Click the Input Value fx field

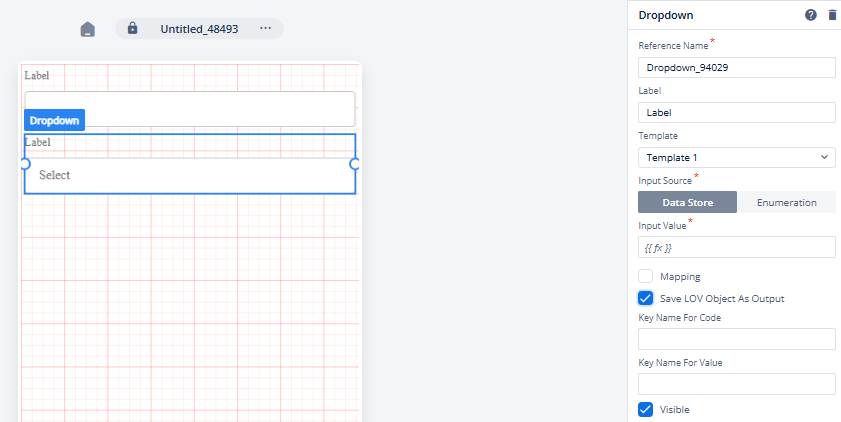(x=736, y=247)
